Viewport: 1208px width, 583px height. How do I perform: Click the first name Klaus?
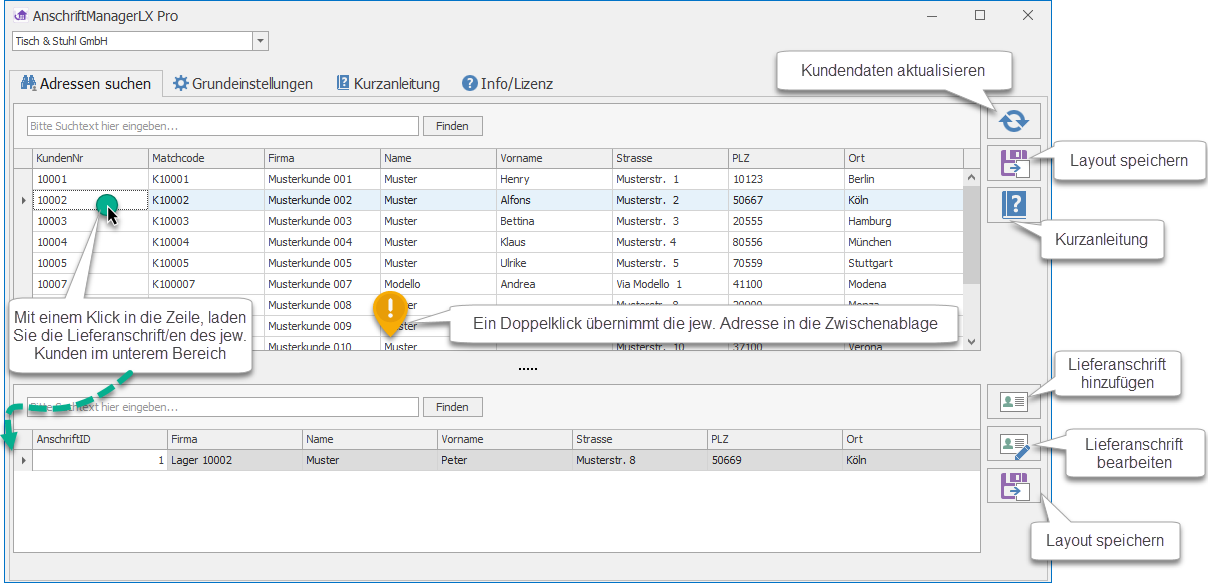[554, 242]
